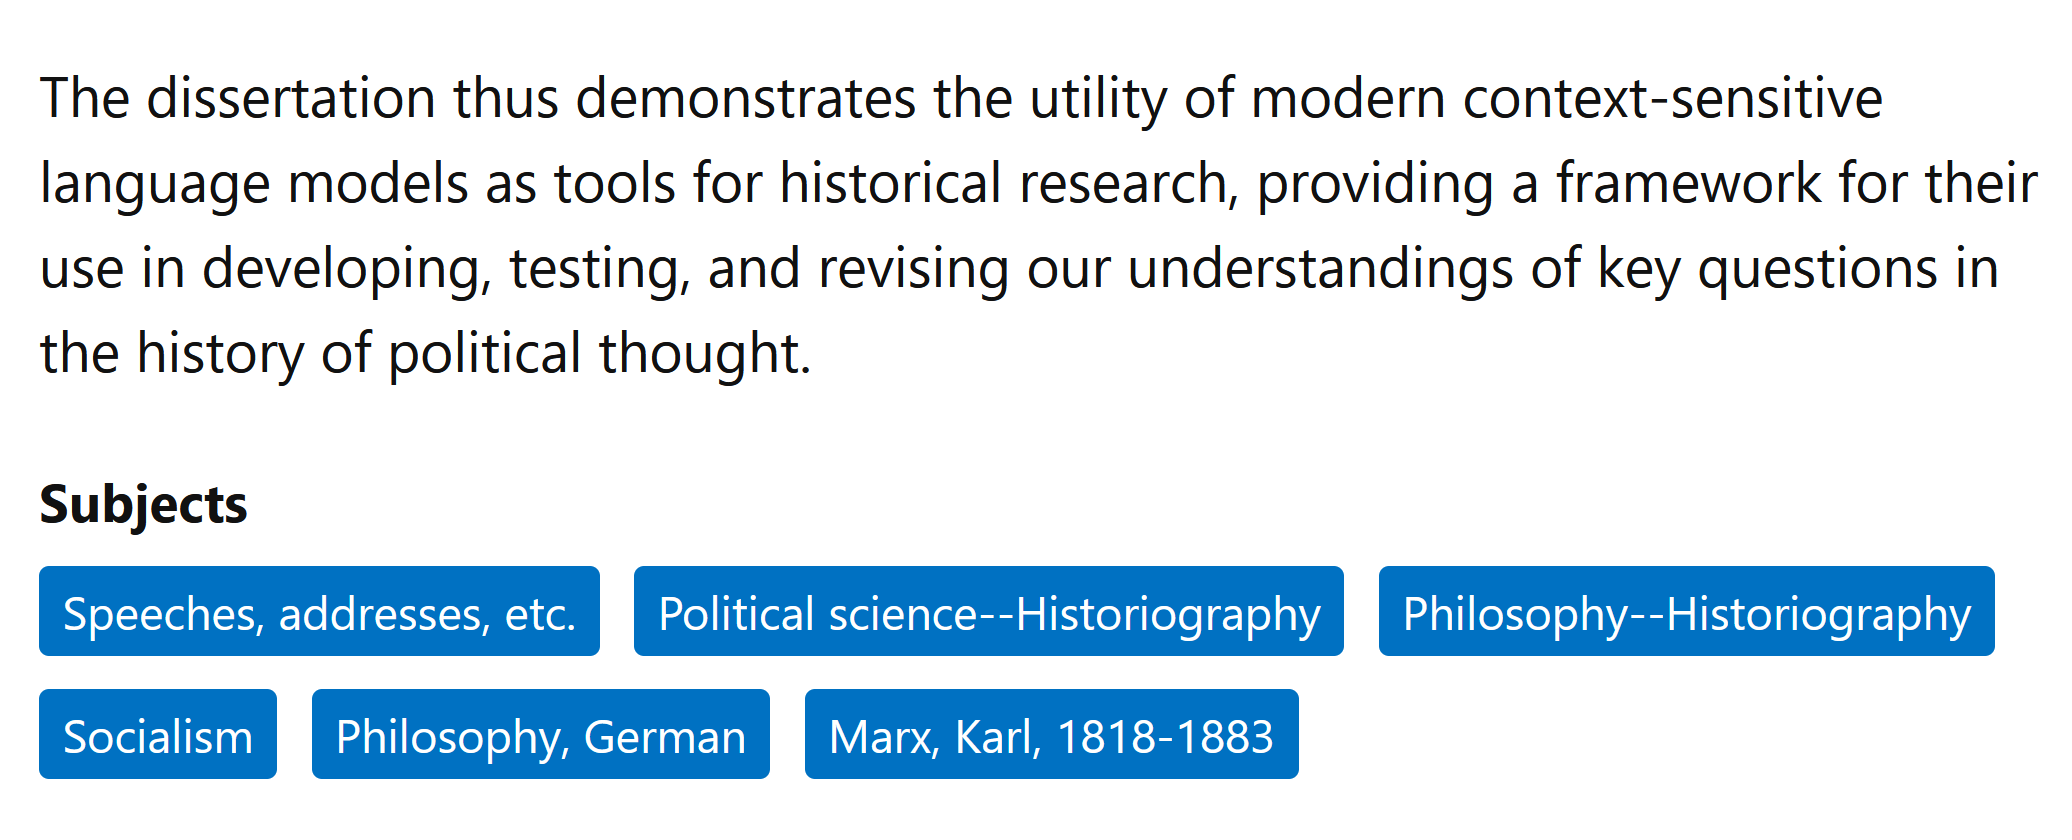Select the Political science--Historiography subject tag
Image resolution: width=2072 pixels, height=840 pixels.
[988, 612]
